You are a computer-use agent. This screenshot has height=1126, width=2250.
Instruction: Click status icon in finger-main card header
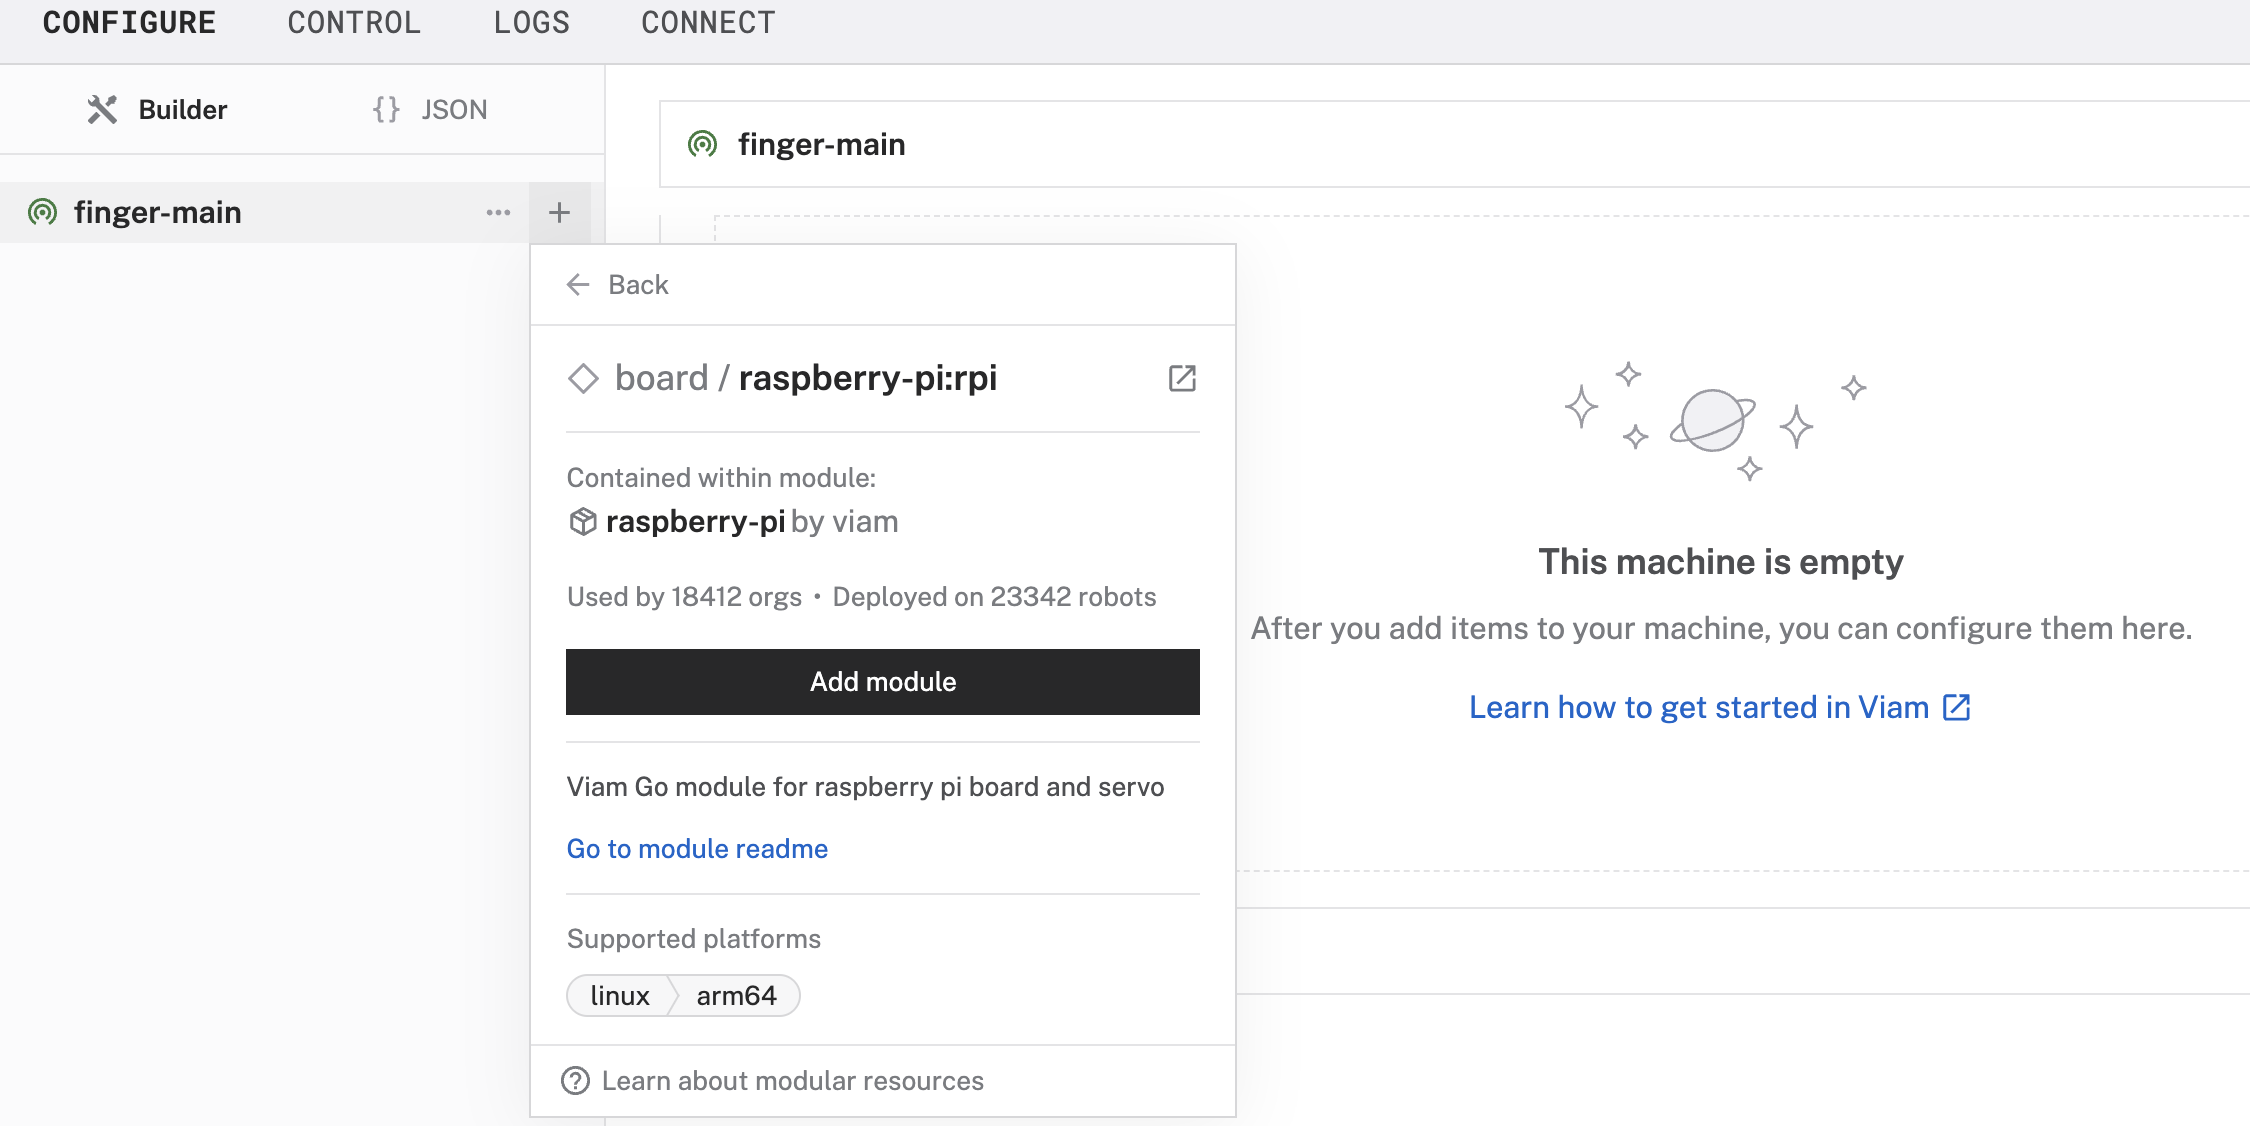(x=703, y=144)
